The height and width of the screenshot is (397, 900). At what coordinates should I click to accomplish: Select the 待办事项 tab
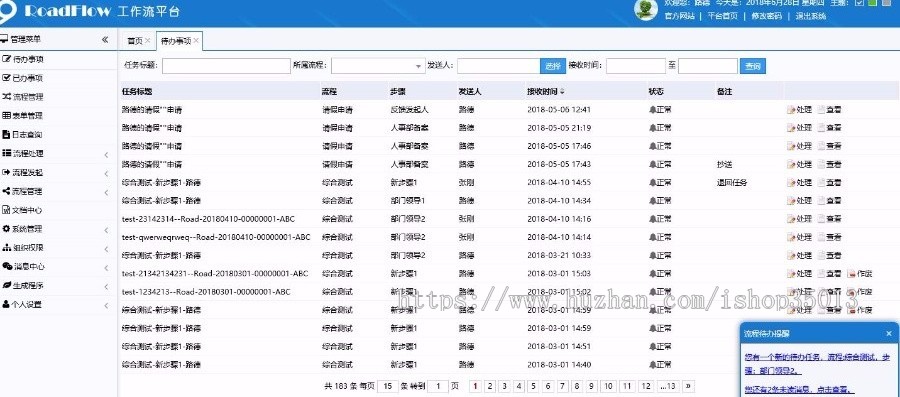click(176, 41)
